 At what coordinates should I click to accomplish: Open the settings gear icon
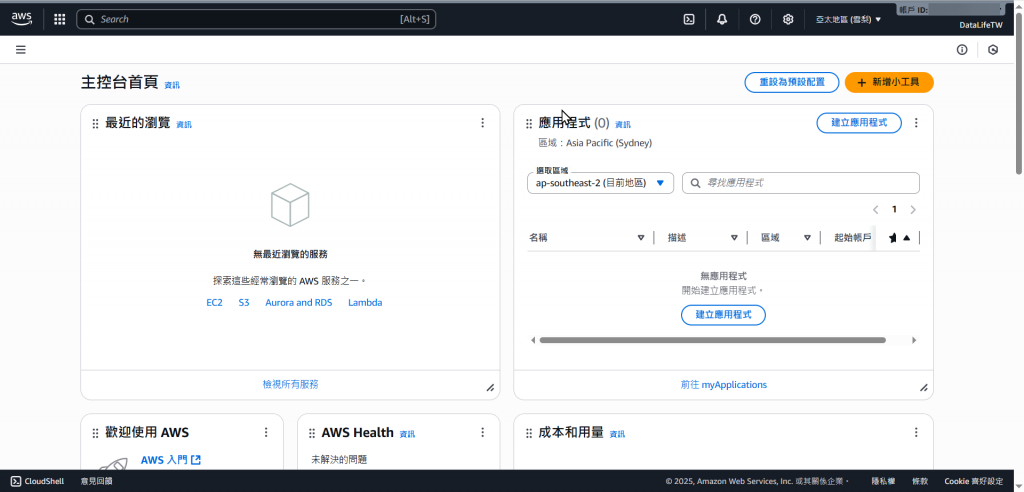(x=788, y=20)
